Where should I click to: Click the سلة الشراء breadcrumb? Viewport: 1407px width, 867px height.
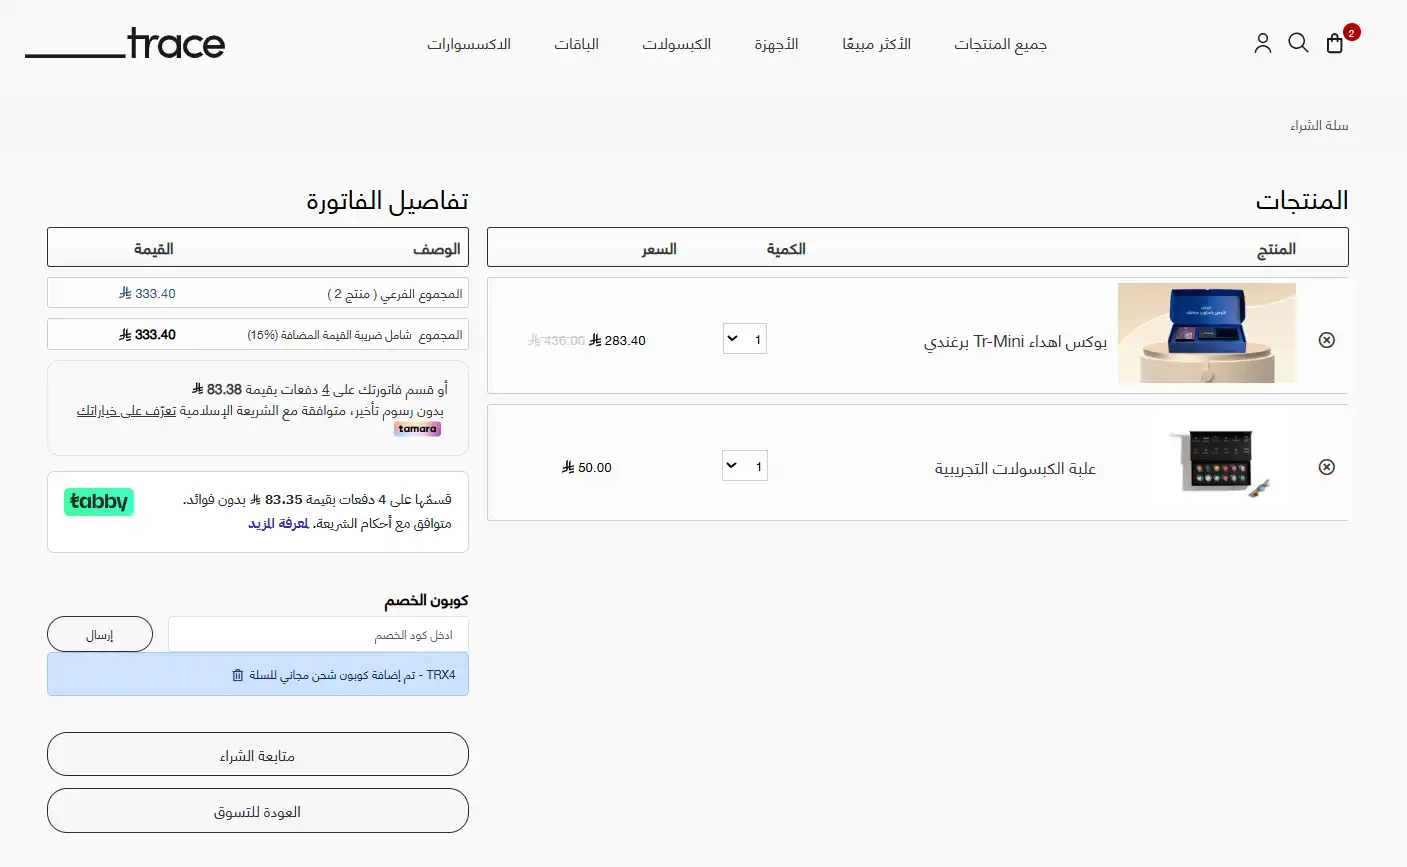point(1319,125)
